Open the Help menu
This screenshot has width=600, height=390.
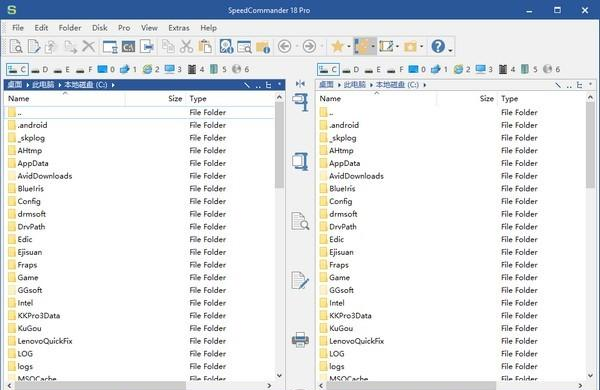tap(208, 28)
